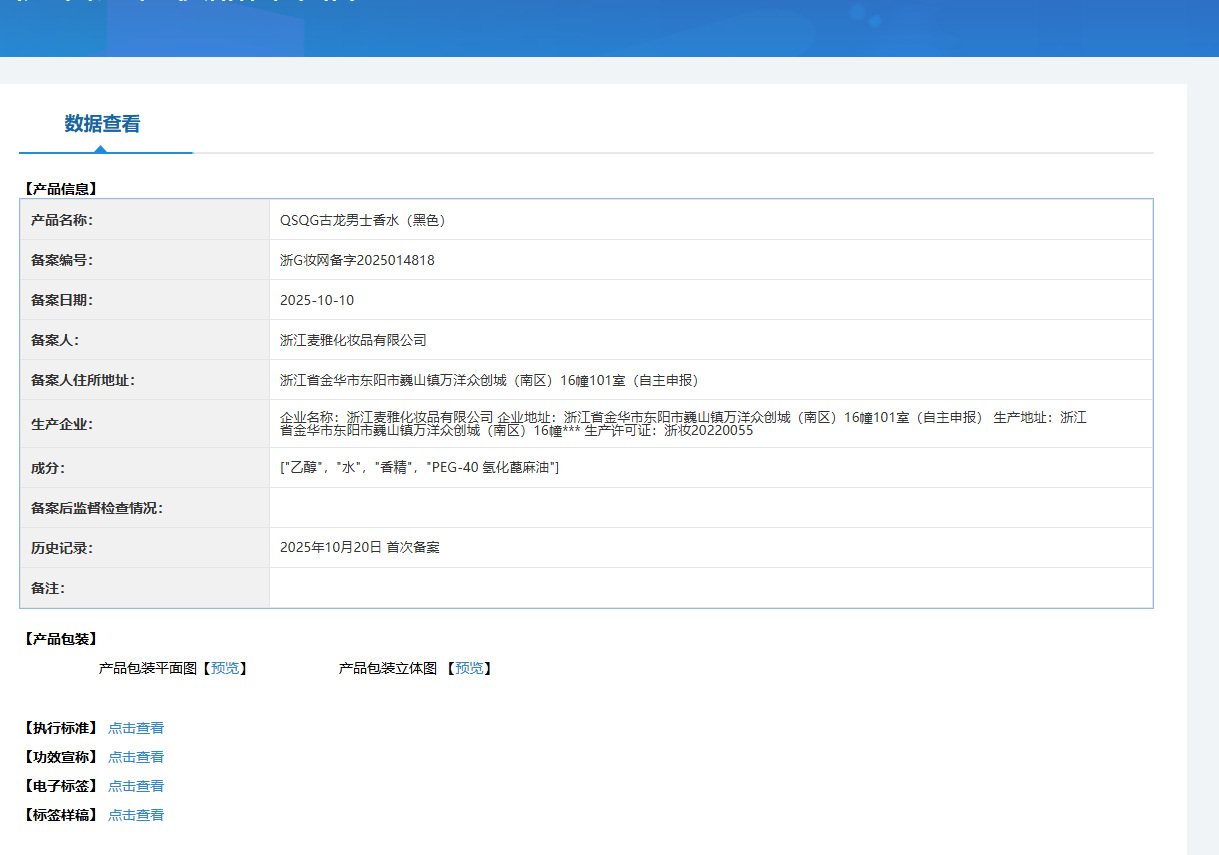Image resolution: width=1219 pixels, height=855 pixels.
Task: Click the 【产品信息】 section heading
Action: point(60,188)
